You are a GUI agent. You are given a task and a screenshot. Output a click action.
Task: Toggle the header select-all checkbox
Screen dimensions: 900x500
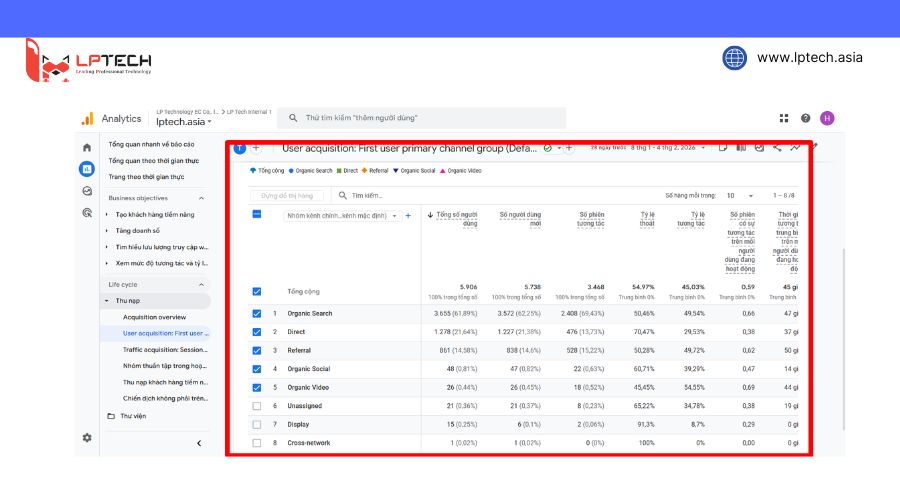(257, 214)
